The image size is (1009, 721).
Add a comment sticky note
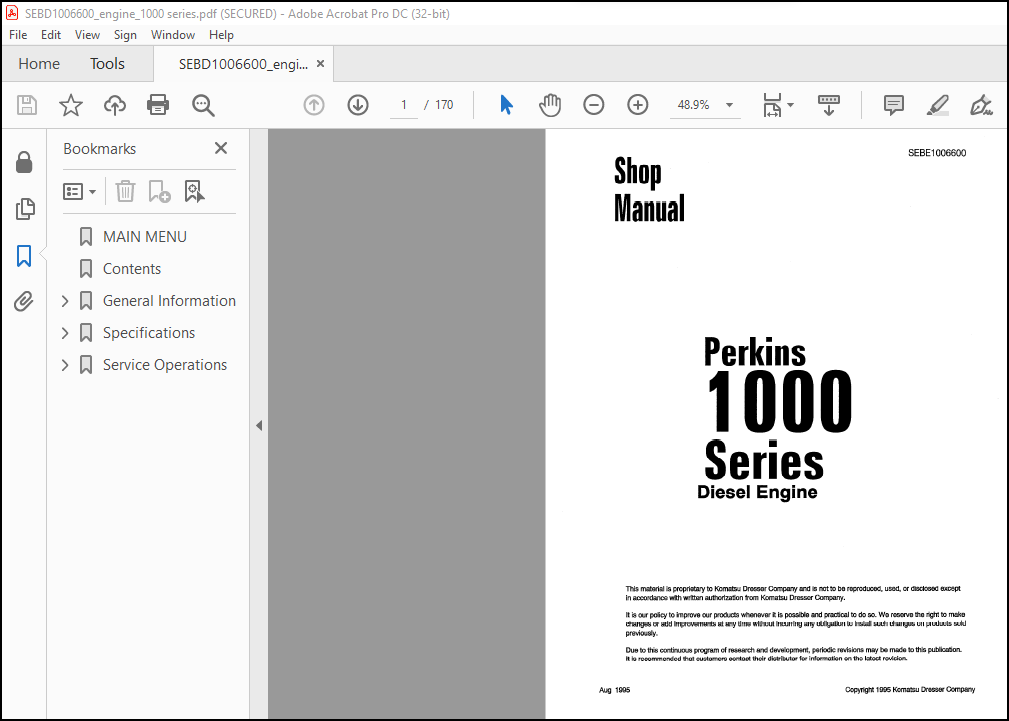click(894, 105)
